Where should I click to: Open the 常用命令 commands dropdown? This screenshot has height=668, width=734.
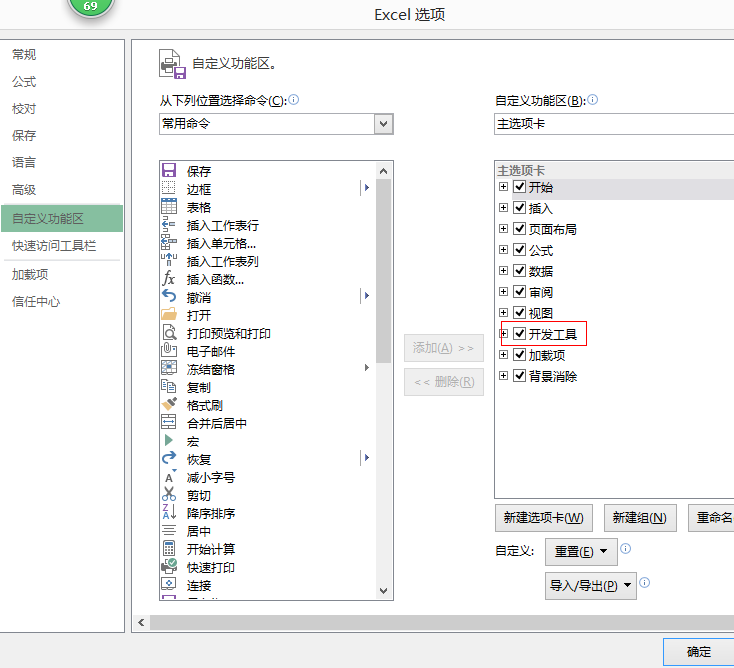383,124
